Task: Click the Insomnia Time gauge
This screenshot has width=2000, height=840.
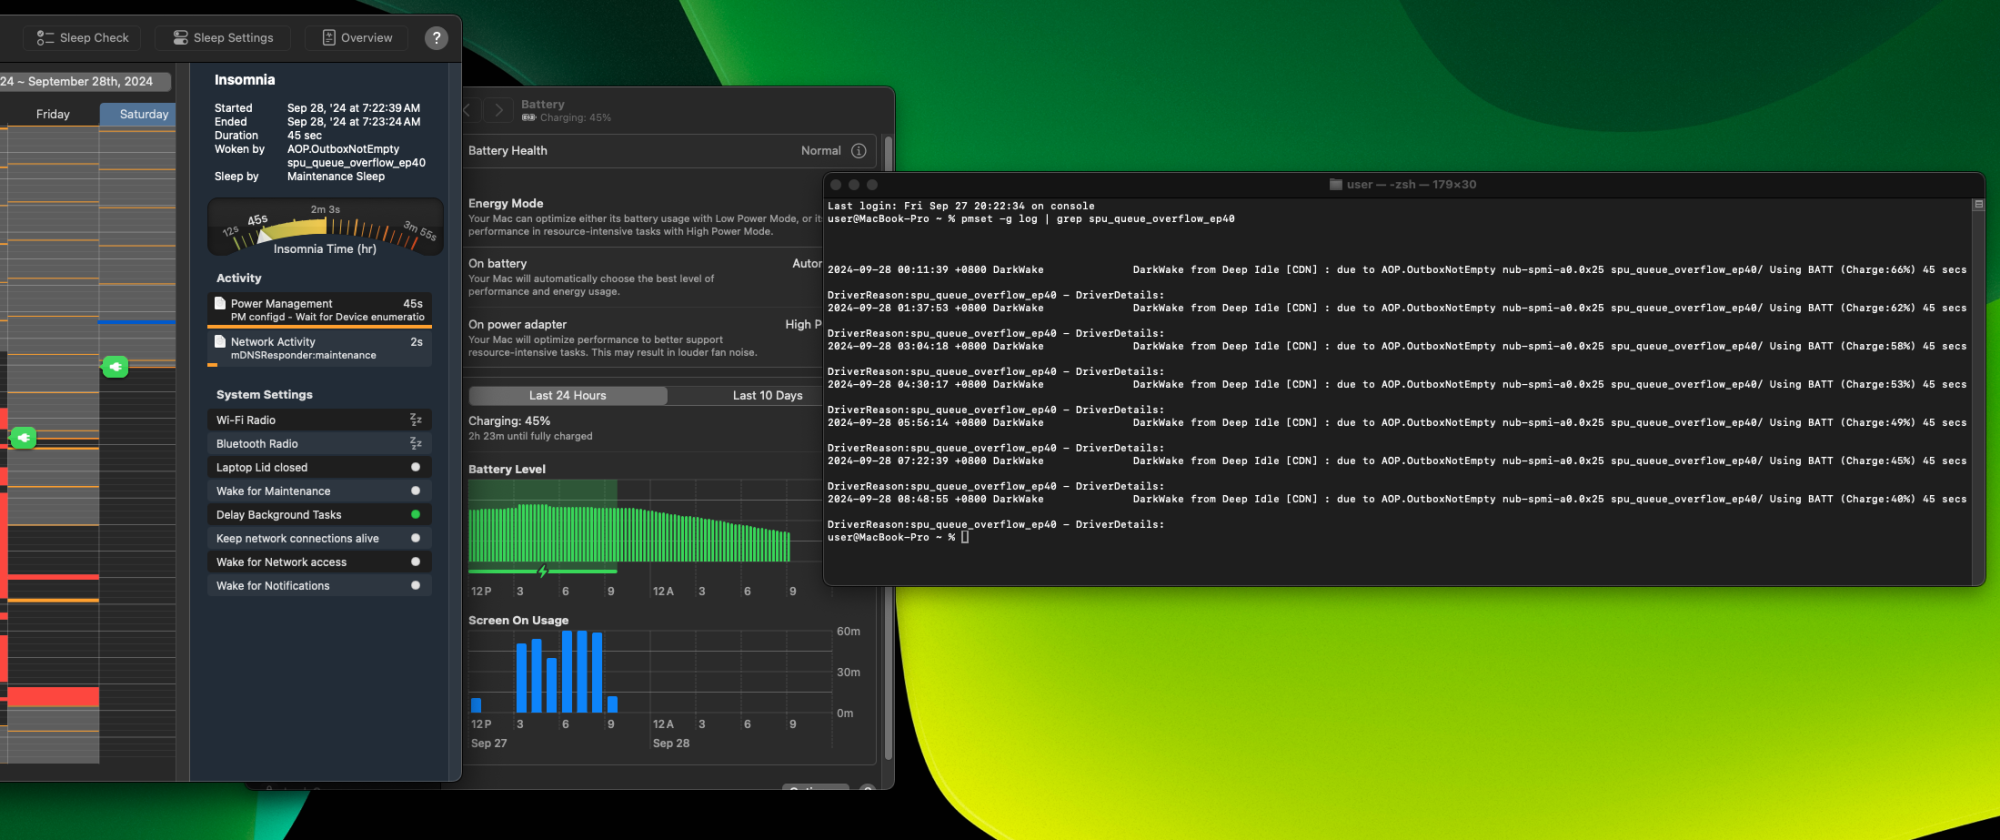Action: [x=325, y=229]
